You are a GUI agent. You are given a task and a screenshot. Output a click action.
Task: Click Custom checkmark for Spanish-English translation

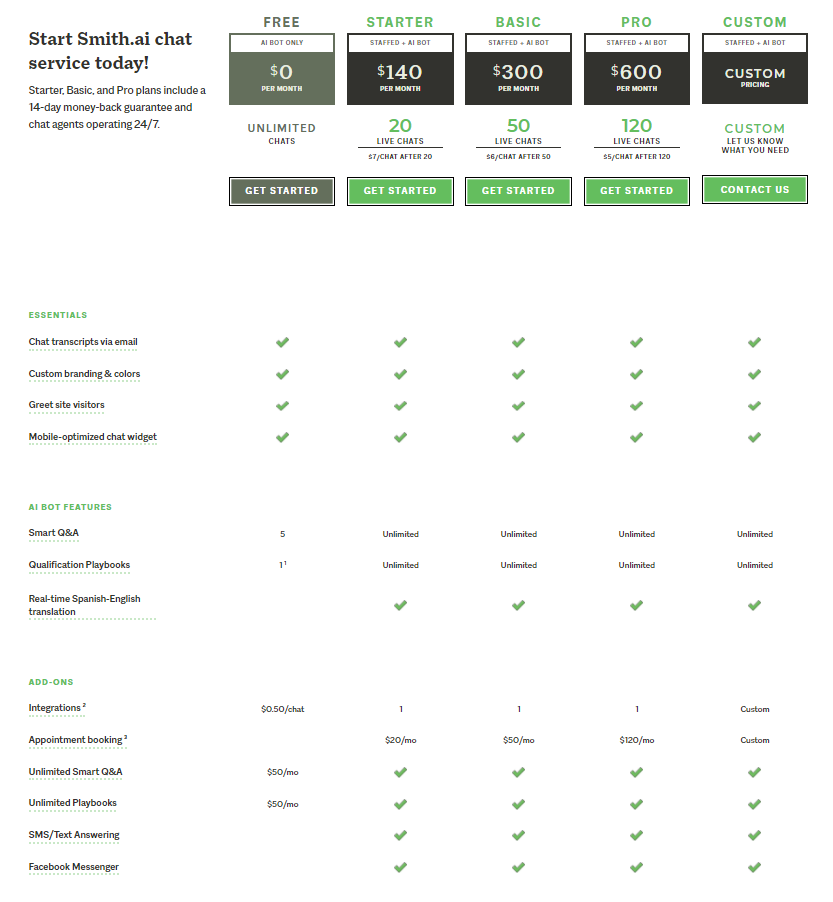[x=755, y=605]
